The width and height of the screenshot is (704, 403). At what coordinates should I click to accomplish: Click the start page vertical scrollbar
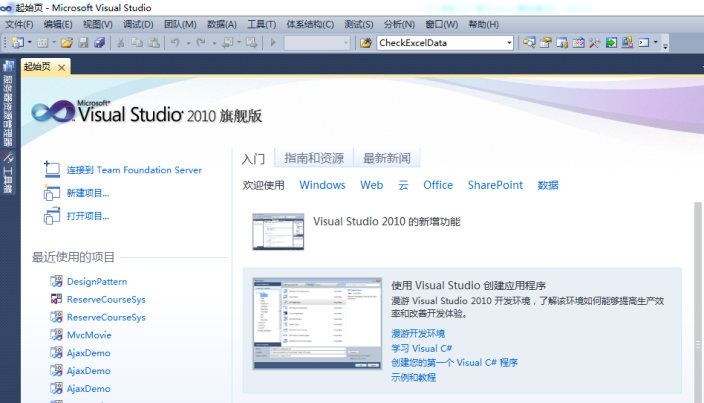tap(698, 301)
